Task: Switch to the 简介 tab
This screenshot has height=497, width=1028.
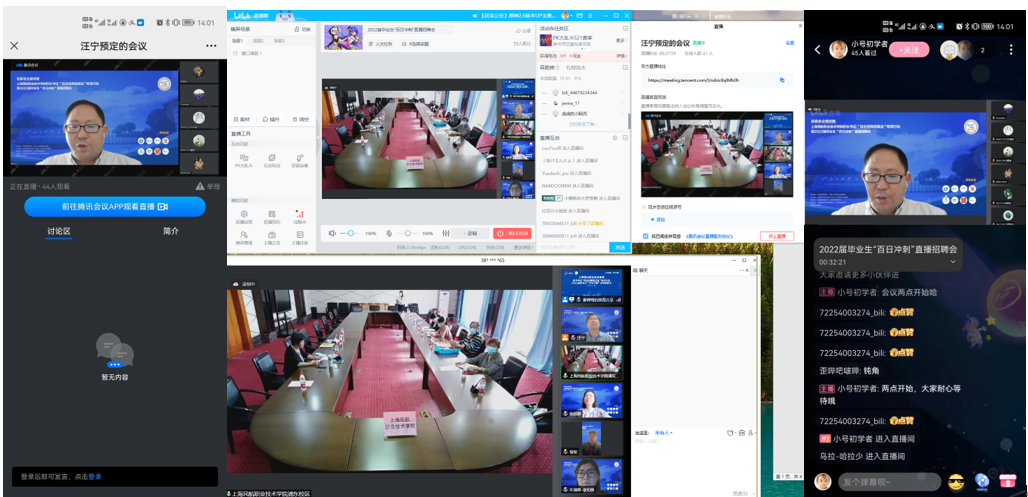Action: click(171, 231)
